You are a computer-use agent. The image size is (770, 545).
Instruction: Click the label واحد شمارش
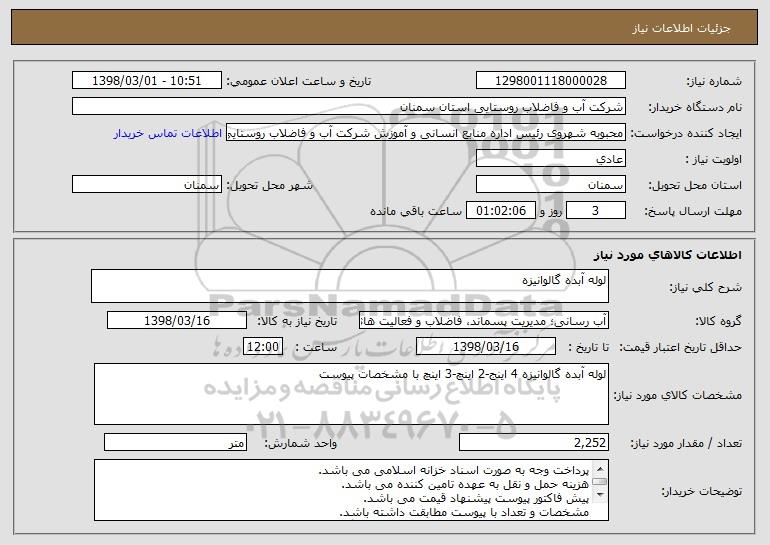pyautogui.click(x=301, y=443)
